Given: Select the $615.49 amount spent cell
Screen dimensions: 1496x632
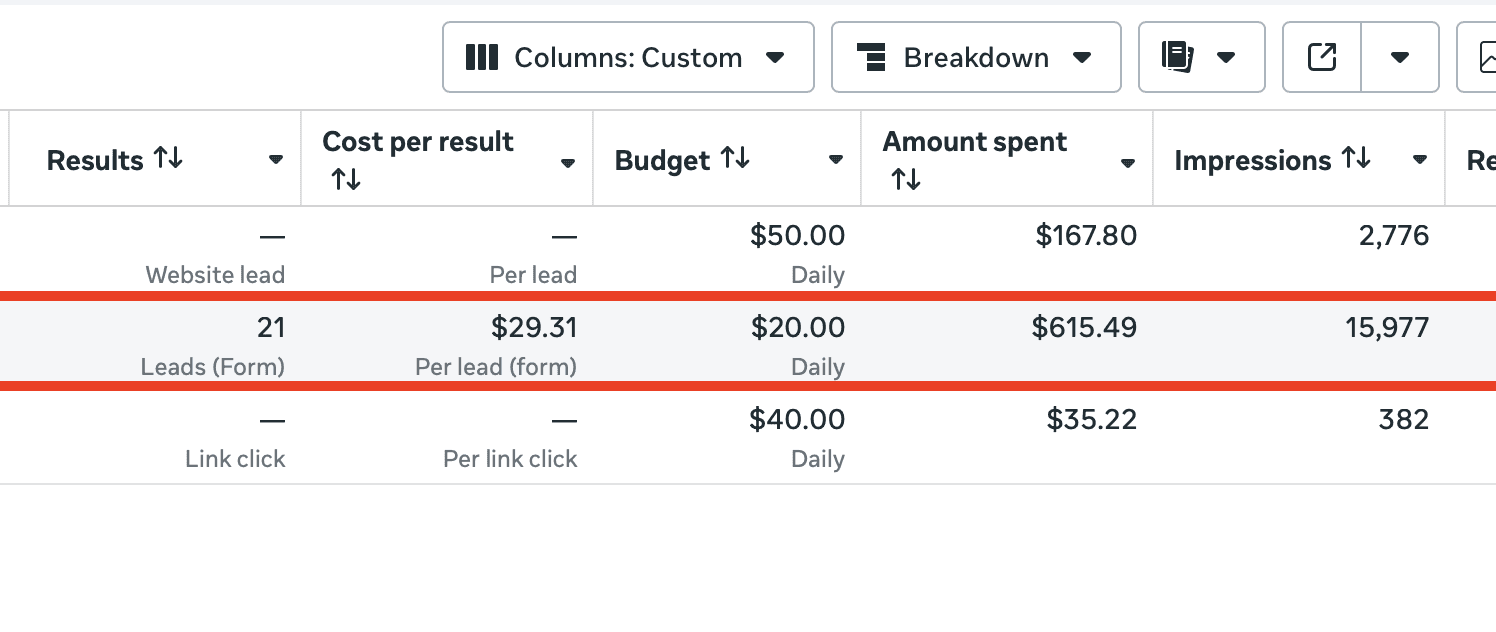Looking at the screenshot, I should pyautogui.click(x=1084, y=328).
